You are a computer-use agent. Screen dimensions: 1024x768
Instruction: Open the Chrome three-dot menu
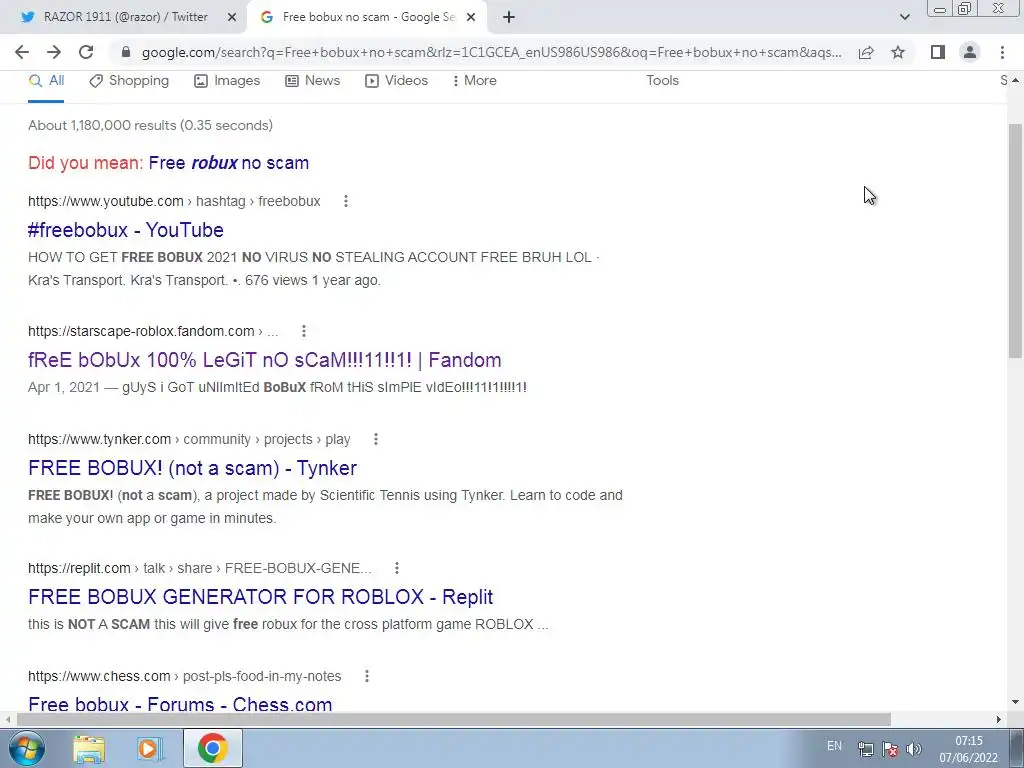click(1002, 52)
